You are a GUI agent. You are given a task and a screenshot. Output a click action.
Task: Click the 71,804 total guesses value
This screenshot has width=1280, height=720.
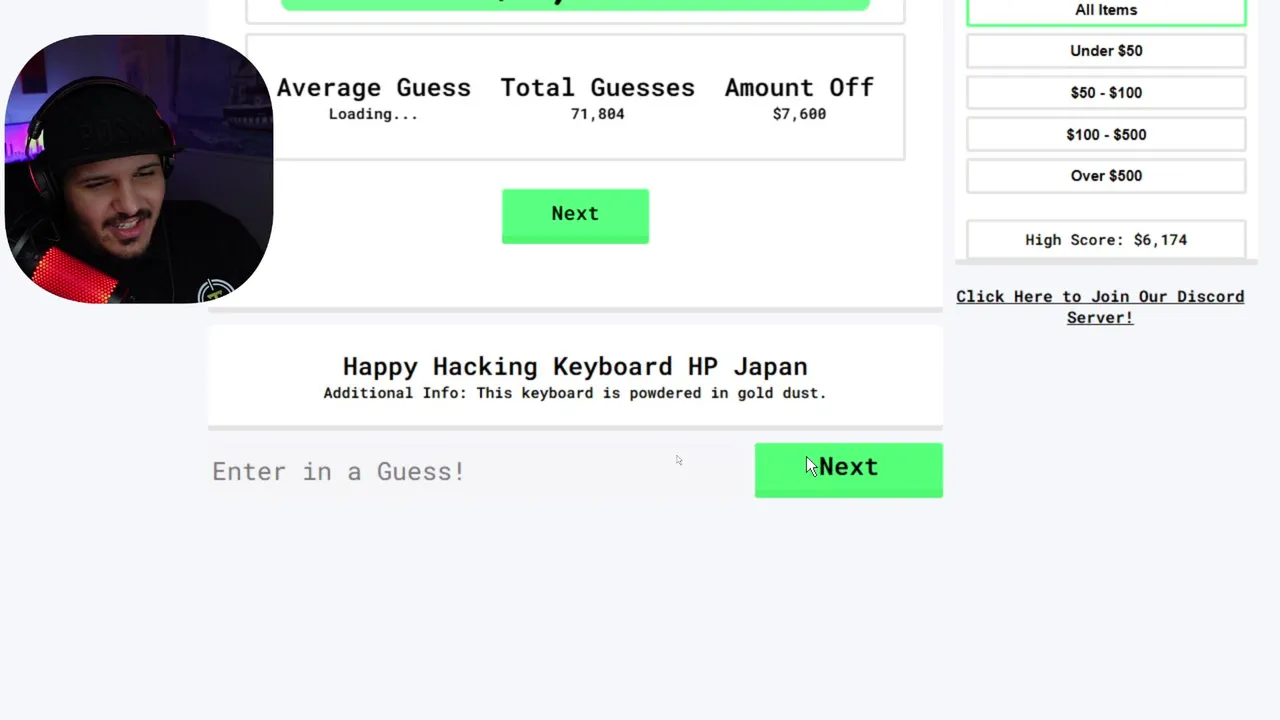(x=598, y=114)
